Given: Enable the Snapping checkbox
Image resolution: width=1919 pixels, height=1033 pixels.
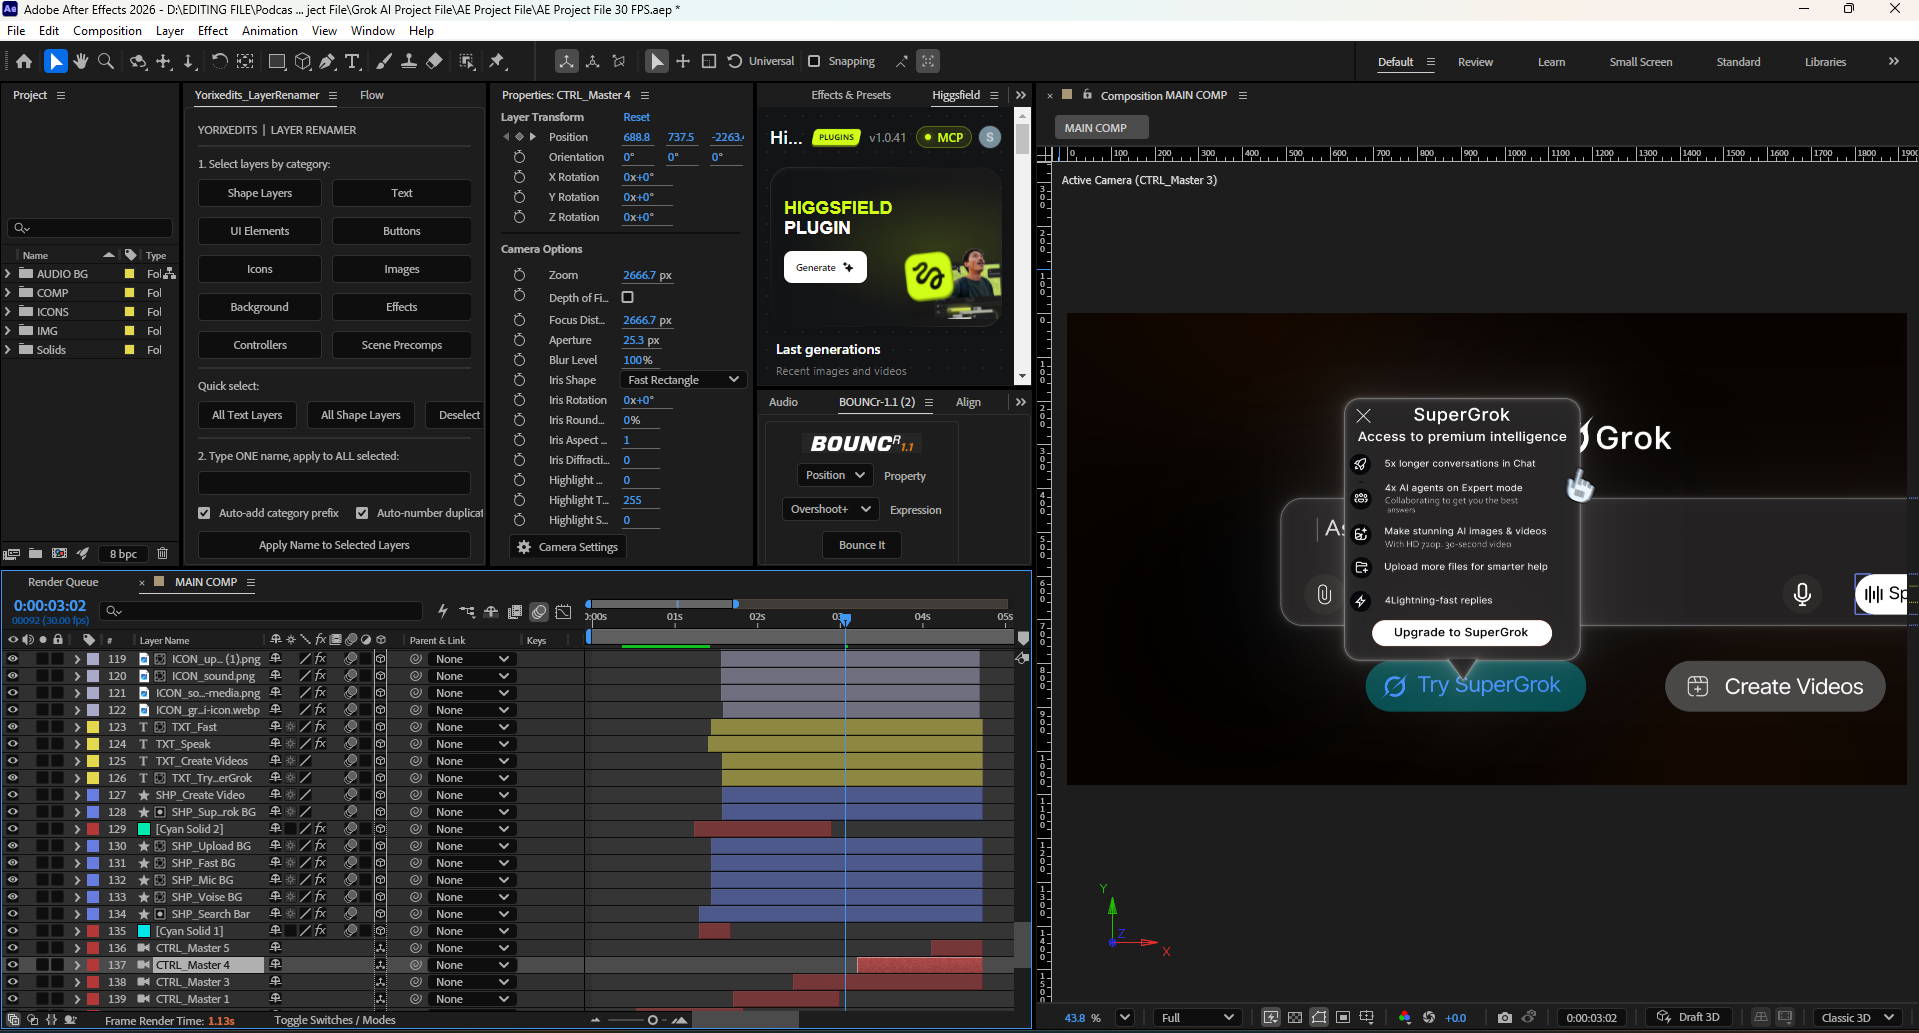Looking at the screenshot, I should (814, 61).
